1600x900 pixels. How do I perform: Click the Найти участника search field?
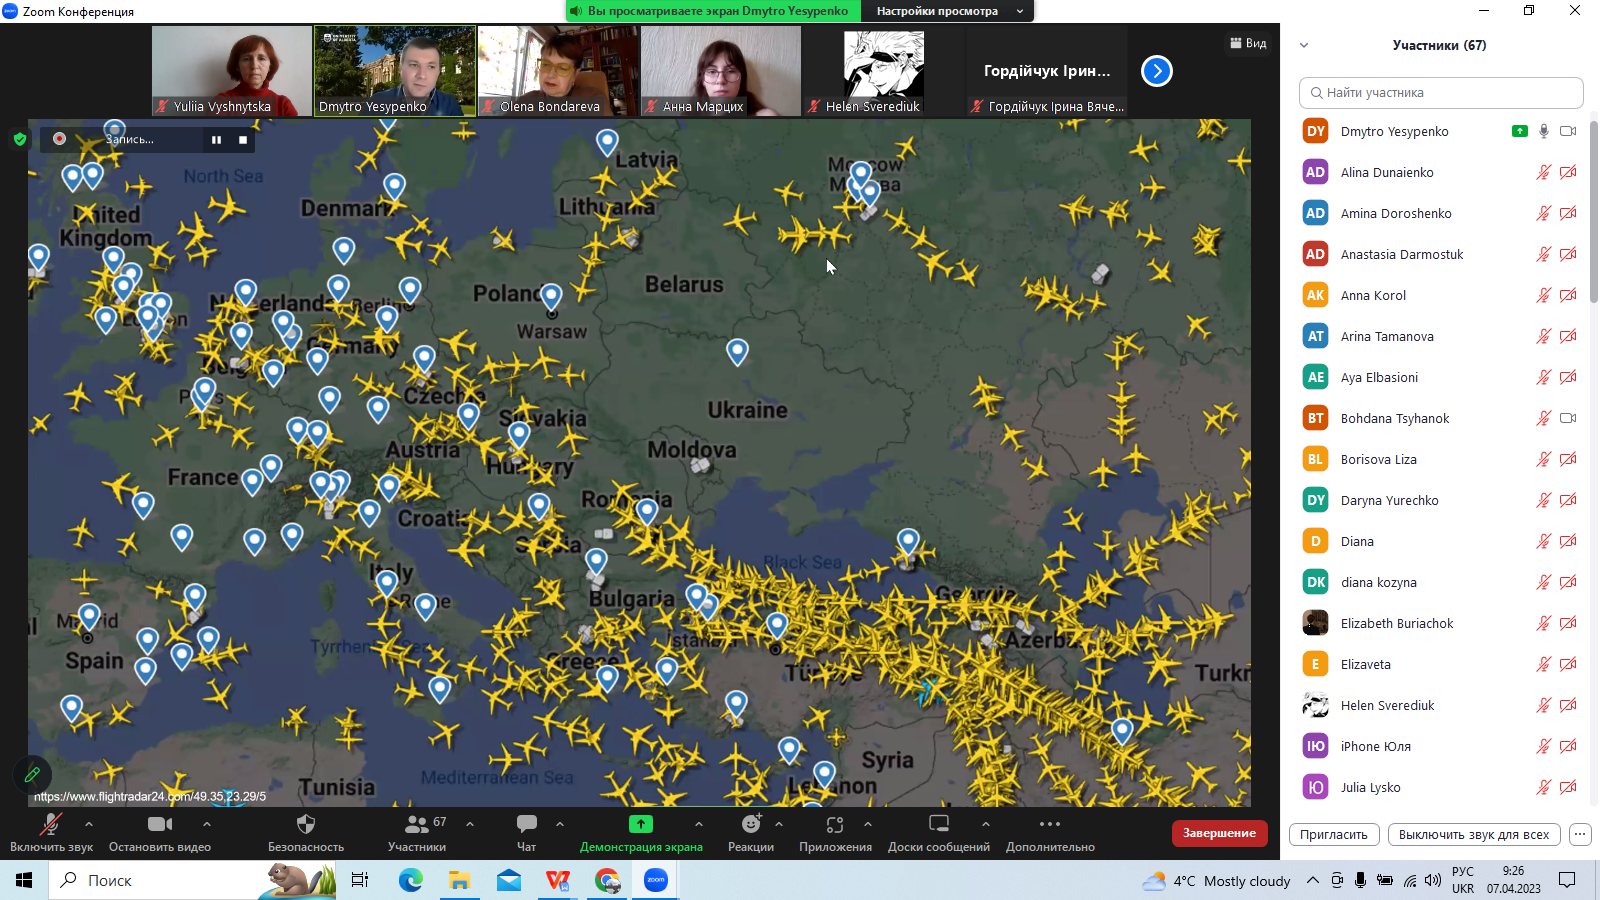(x=1441, y=93)
